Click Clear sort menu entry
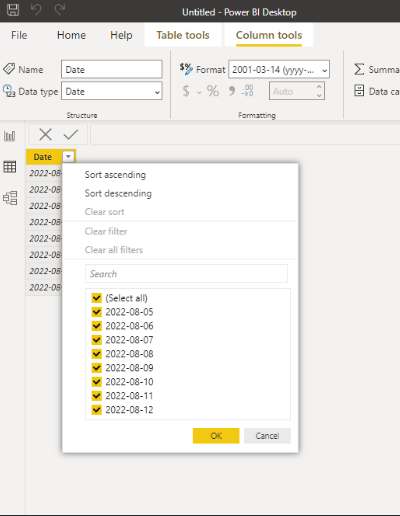This screenshot has height=516, width=400. click(104, 212)
